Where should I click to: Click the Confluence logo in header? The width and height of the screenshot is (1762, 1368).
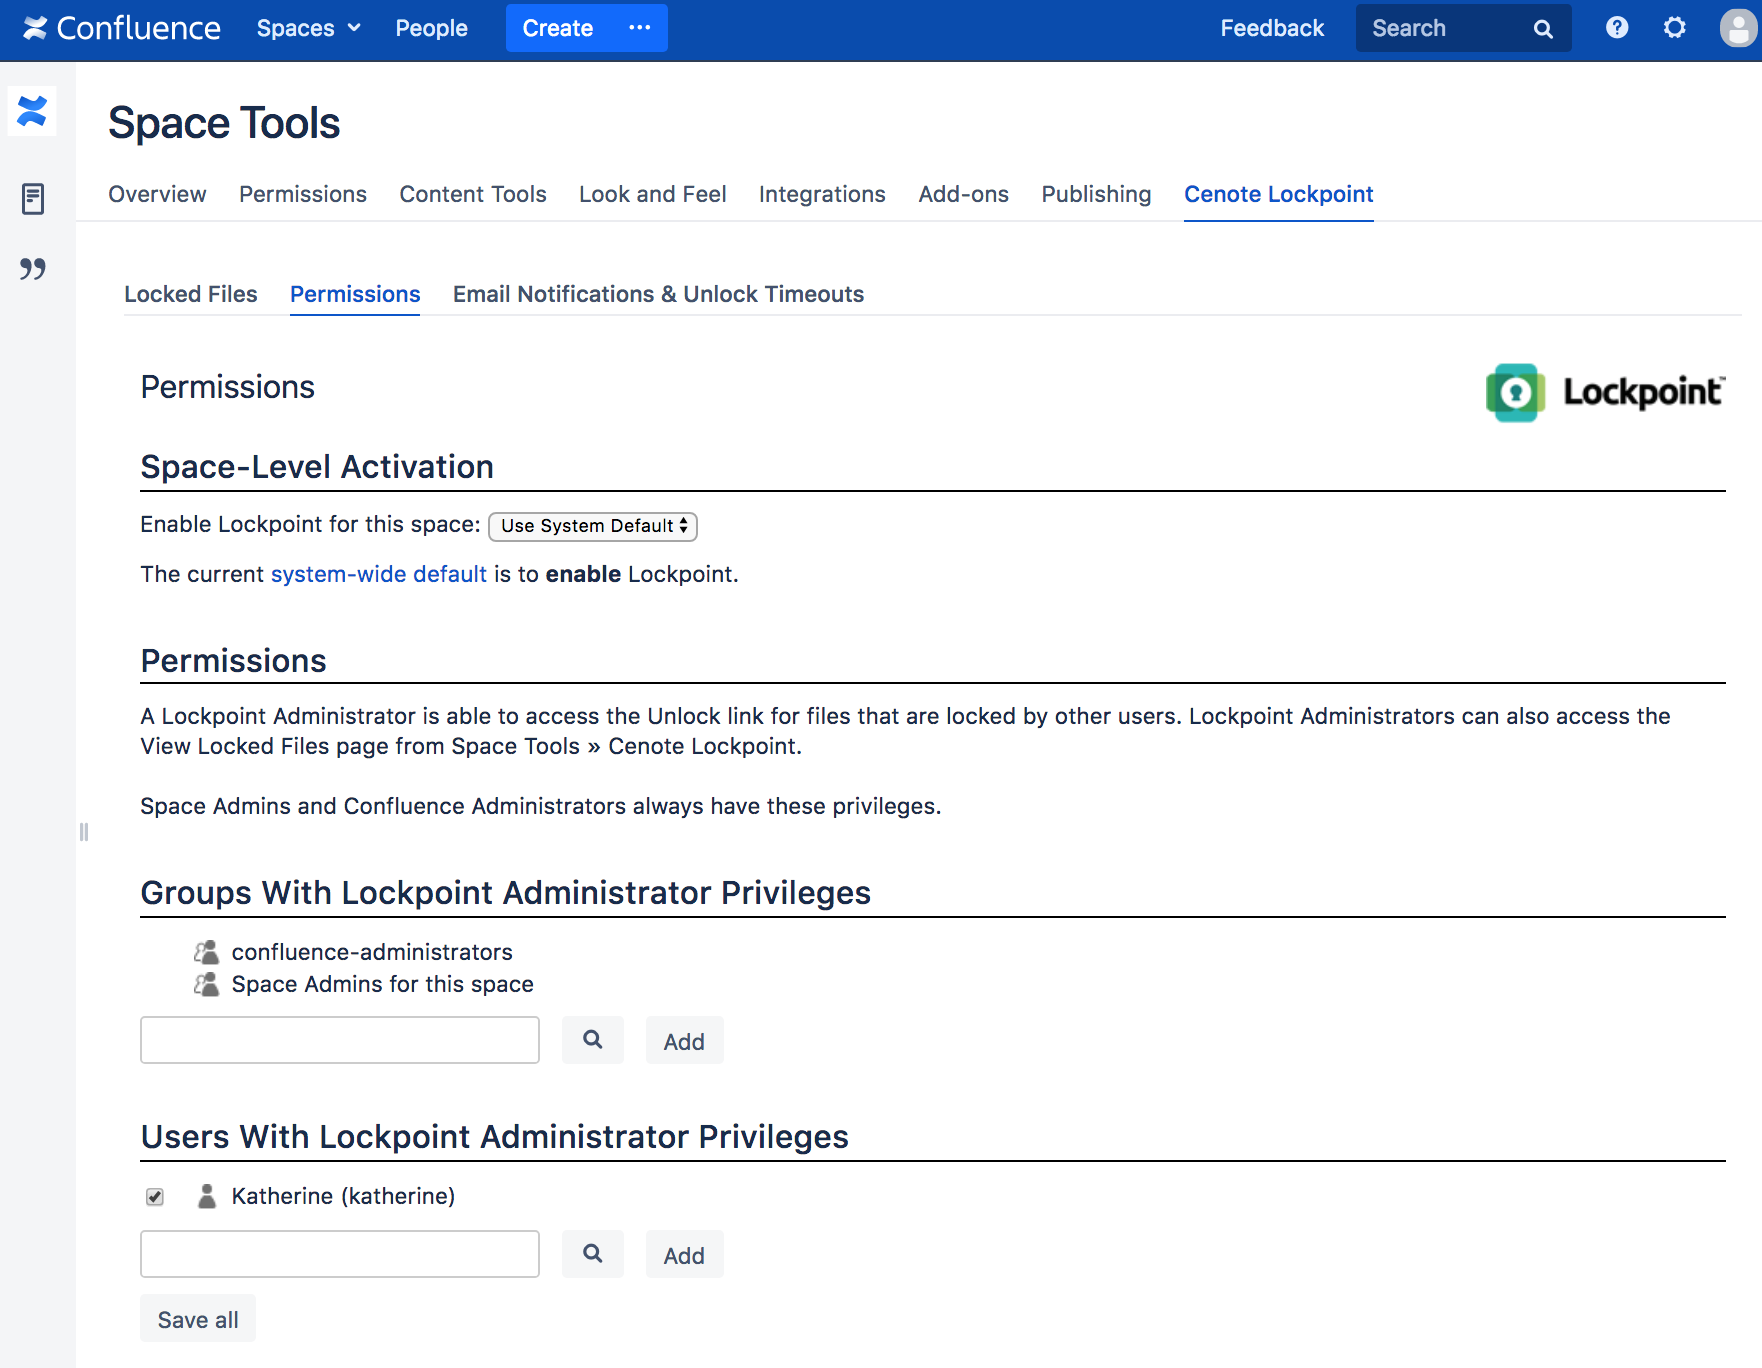[x=121, y=28]
